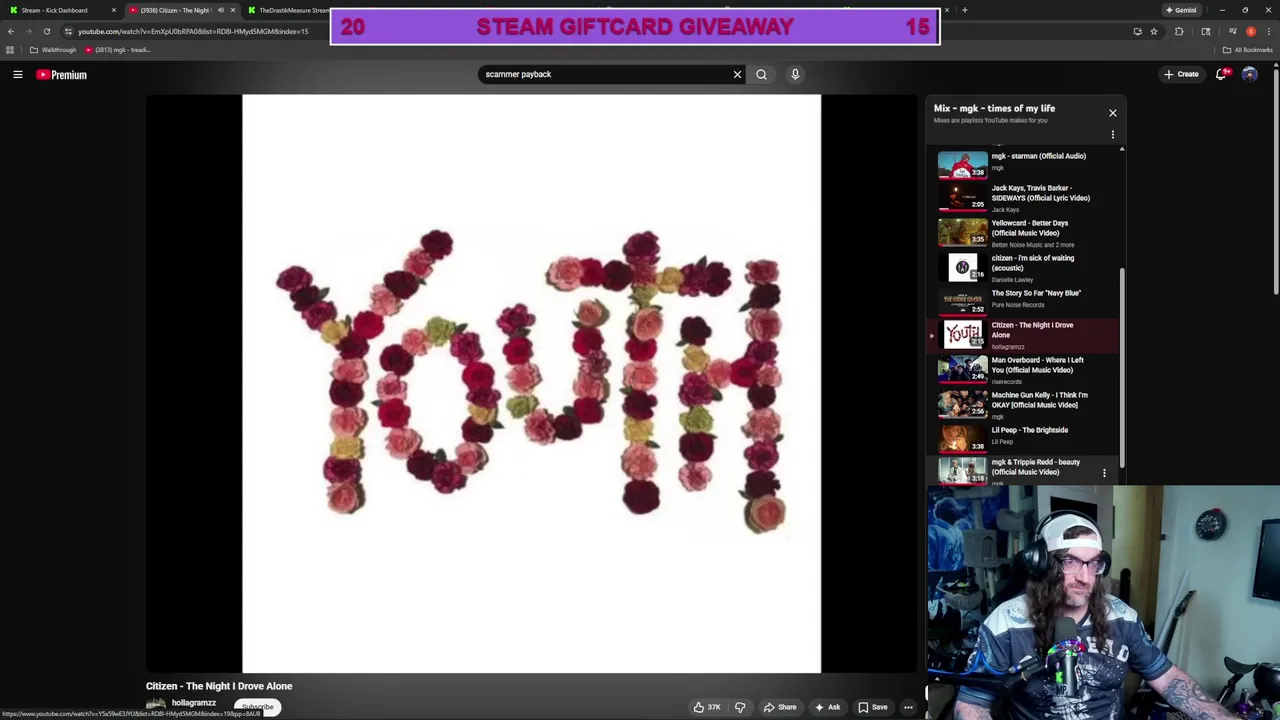Image resolution: width=1280 pixels, height=720 pixels.
Task: Switch to Stream - Kick Dashboard tab
Action: [63, 10]
